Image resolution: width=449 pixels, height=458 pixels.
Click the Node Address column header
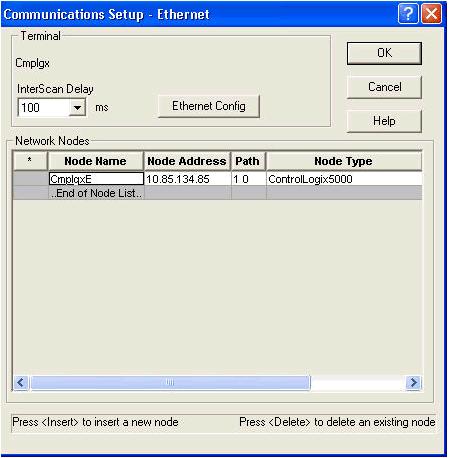pyautogui.click(x=187, y=161)
